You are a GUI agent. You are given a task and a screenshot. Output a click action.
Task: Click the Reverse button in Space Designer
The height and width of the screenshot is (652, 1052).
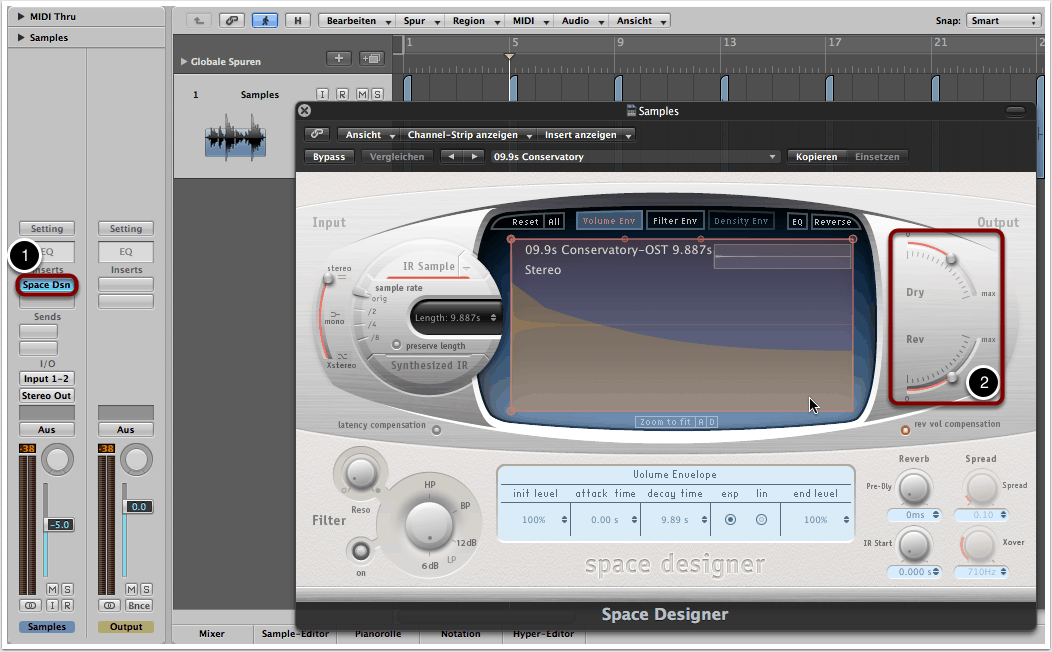click(832, 222)
